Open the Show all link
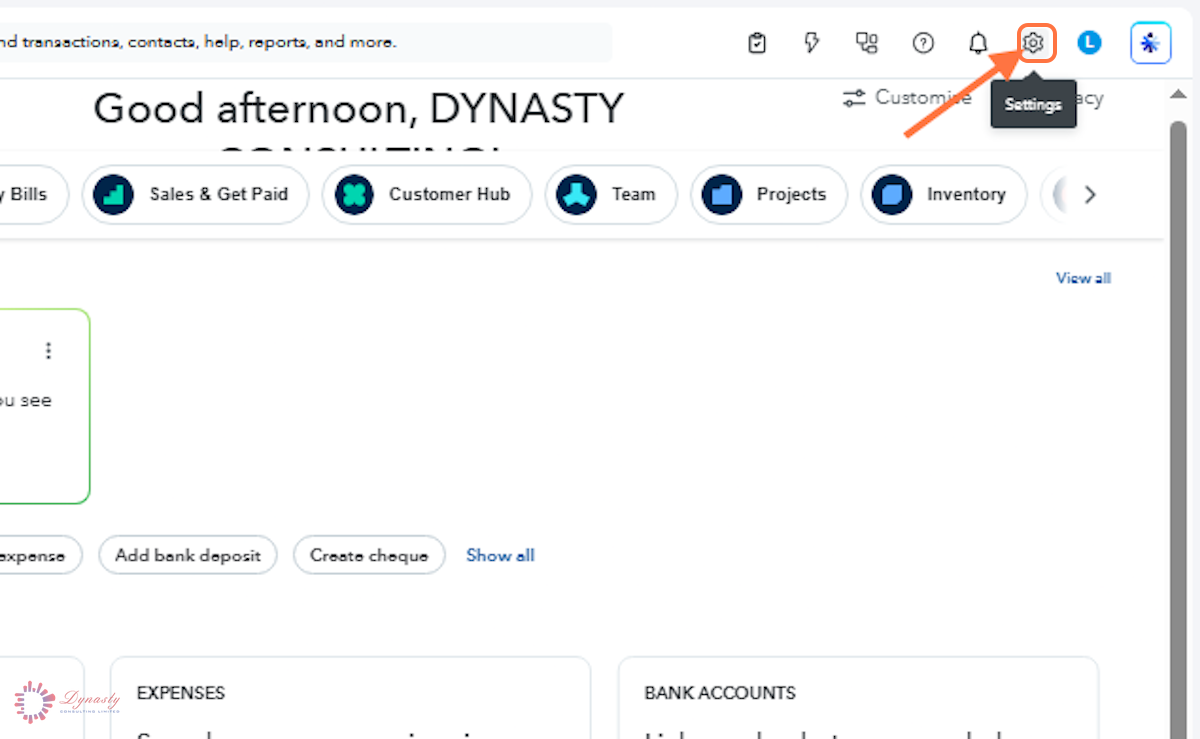Viewport: 1200px width, 739px height. (x=500, y=555)
